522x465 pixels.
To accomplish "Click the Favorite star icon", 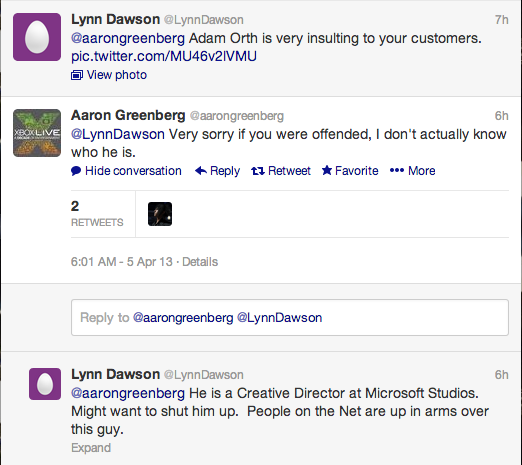I will (327, 170).
